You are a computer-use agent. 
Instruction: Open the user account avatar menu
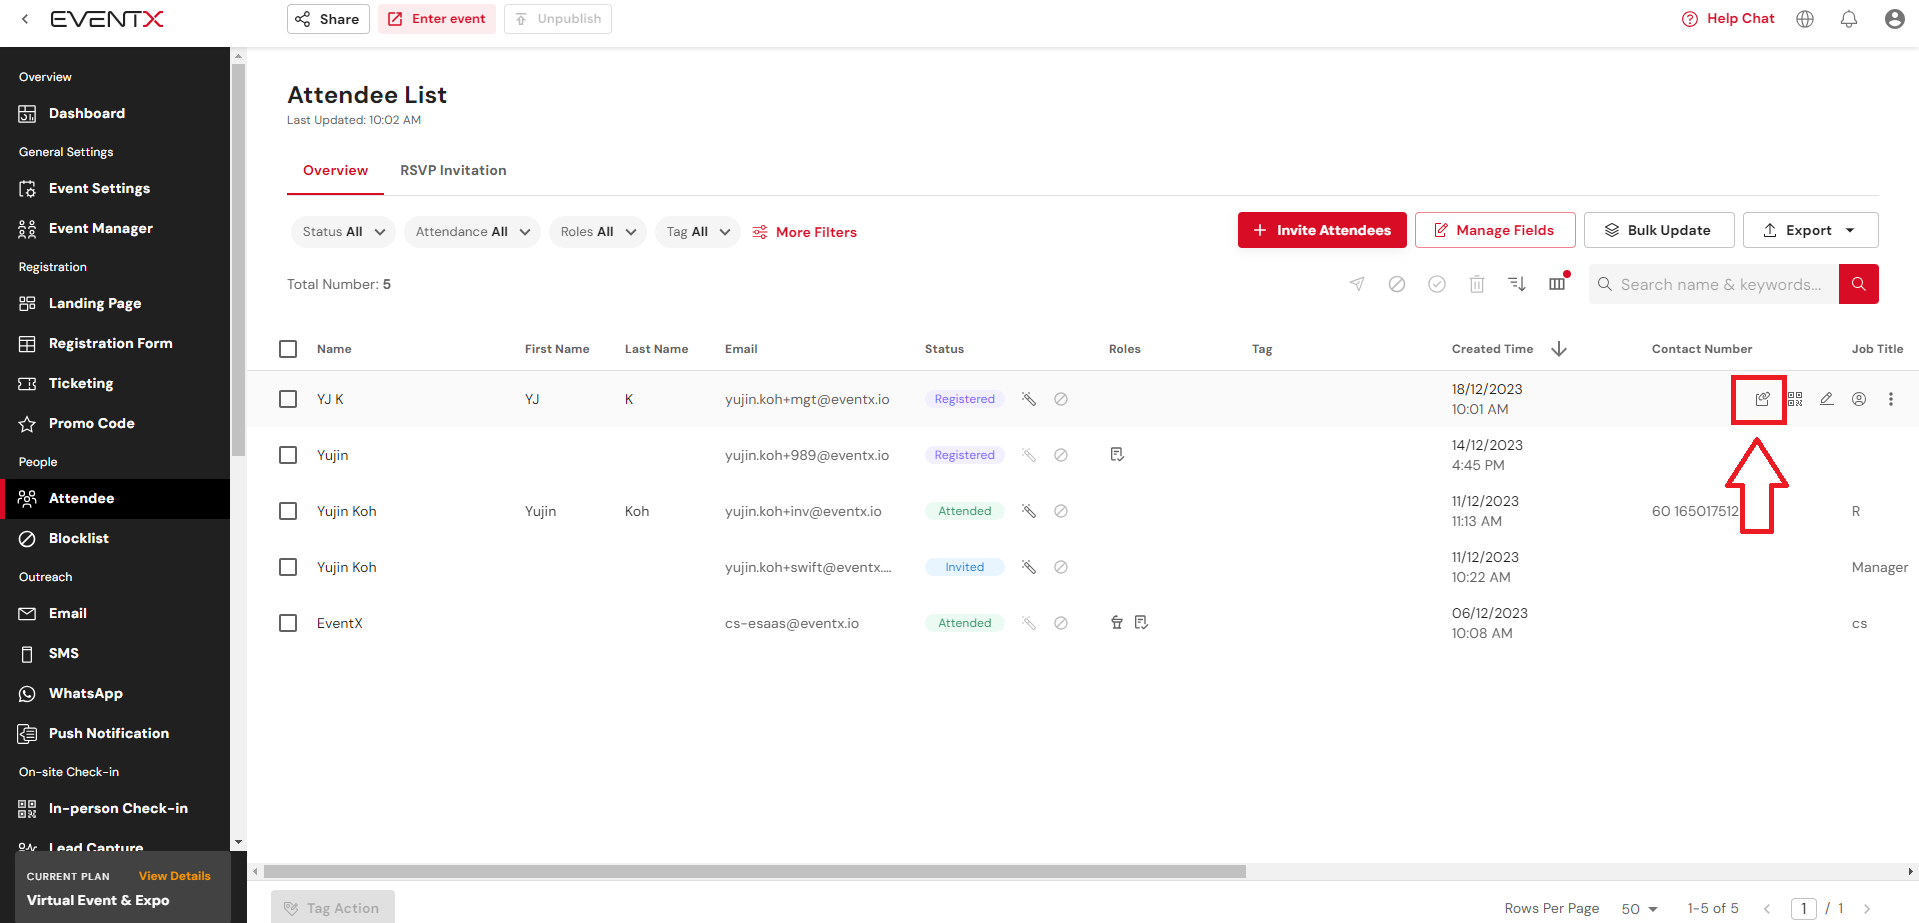pyautogui.click(x=1894, y=19)
